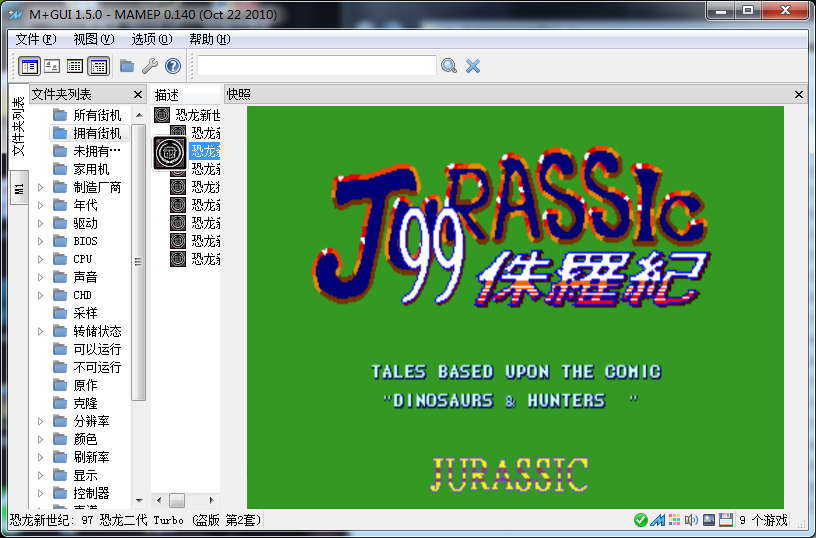Expand the 颜色 folder node
Image resolution: width=816 pixels, height=538 pixels.
click(41, 439)
